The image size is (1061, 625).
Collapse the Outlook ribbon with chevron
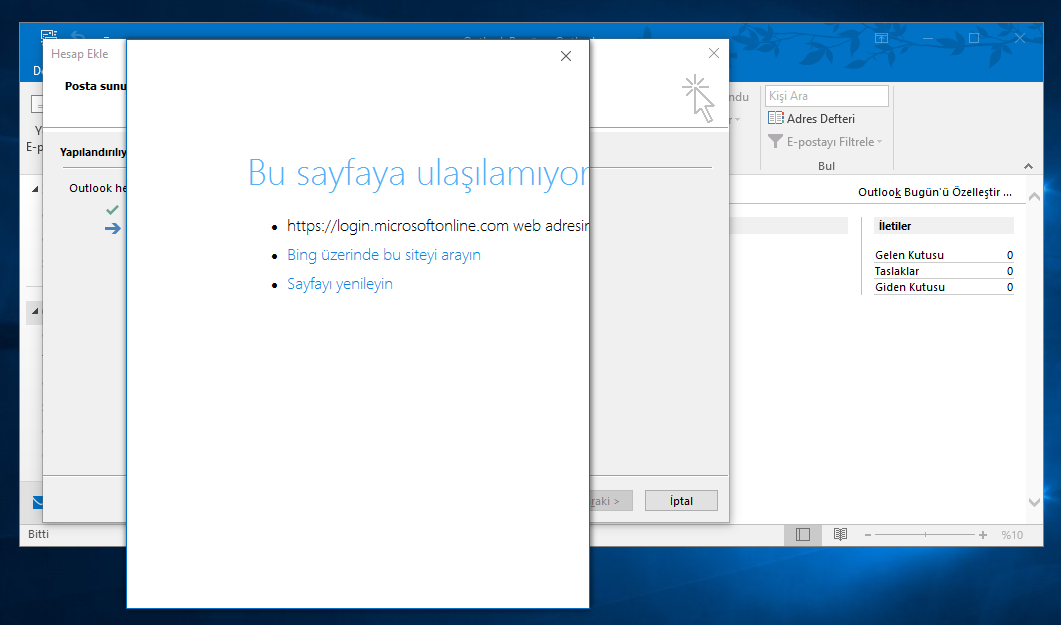tap(1029, 166)
